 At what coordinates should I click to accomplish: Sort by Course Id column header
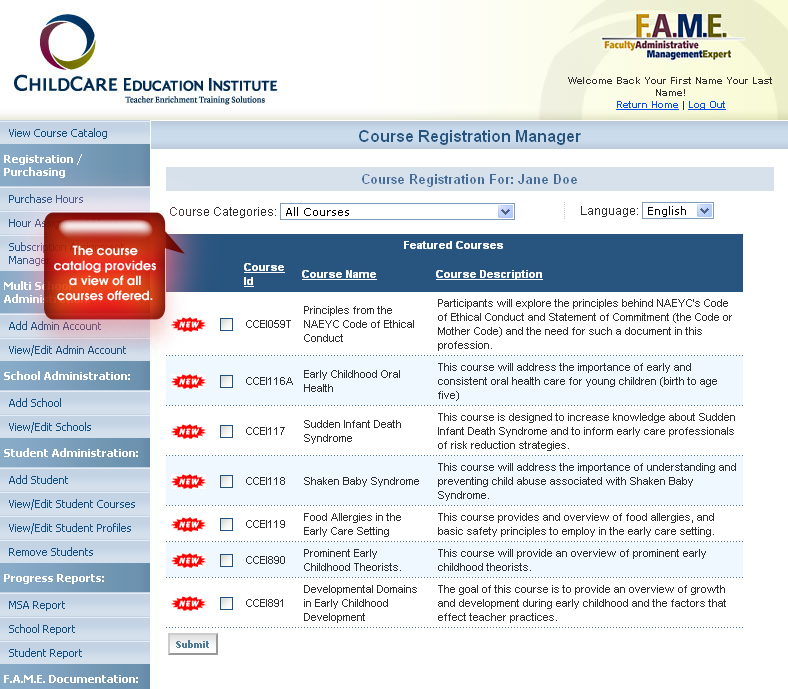coord(264,274)
